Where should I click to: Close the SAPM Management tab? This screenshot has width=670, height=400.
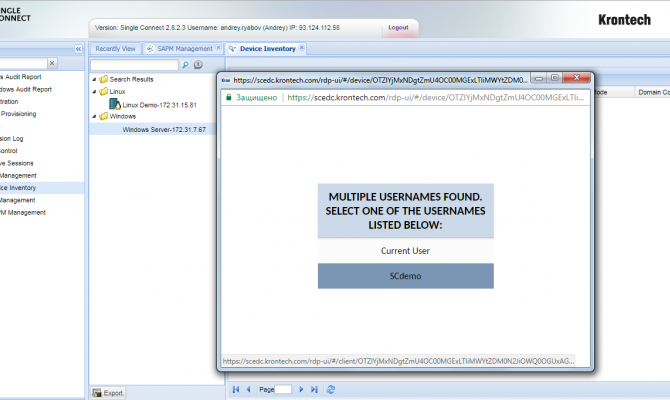pos(218,48)
